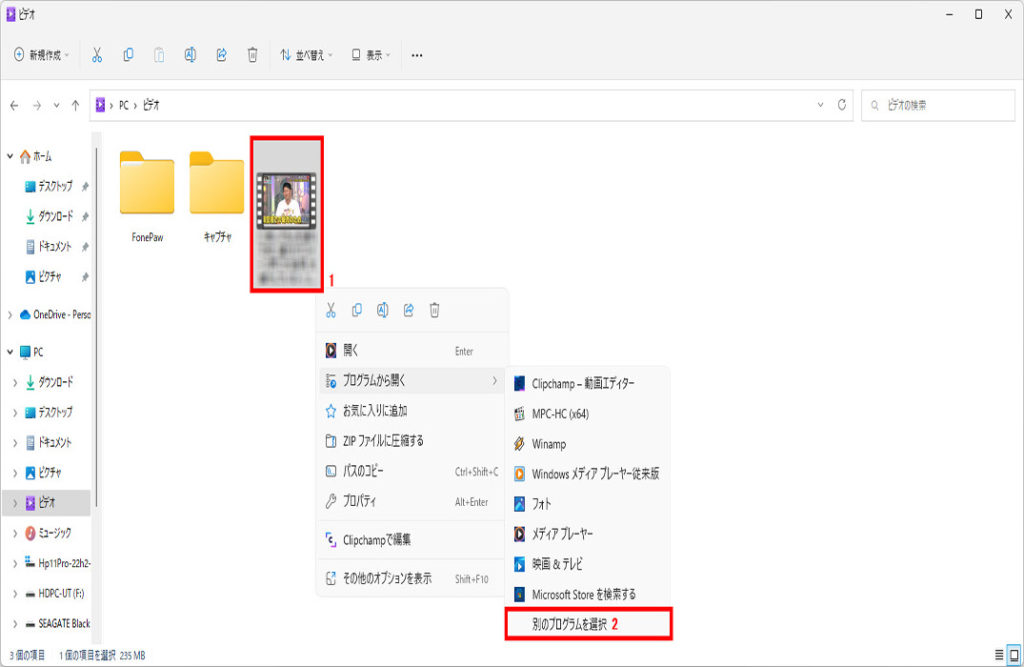Viewport: 1024px width, 667px height.
Task: Collapse the PC tree node
Action: (11, 352)
